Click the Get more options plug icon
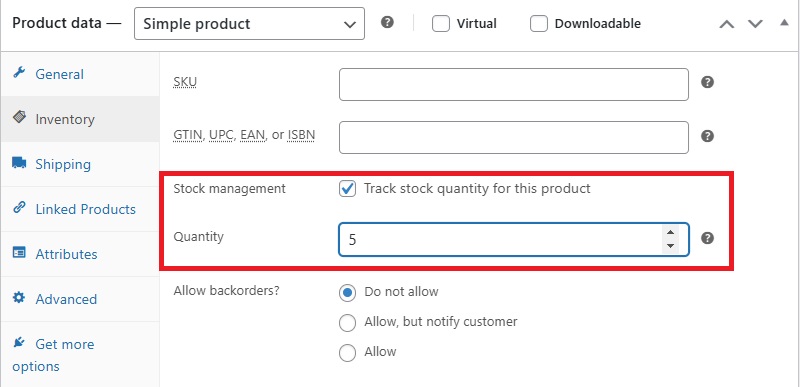 coord(19,342)
